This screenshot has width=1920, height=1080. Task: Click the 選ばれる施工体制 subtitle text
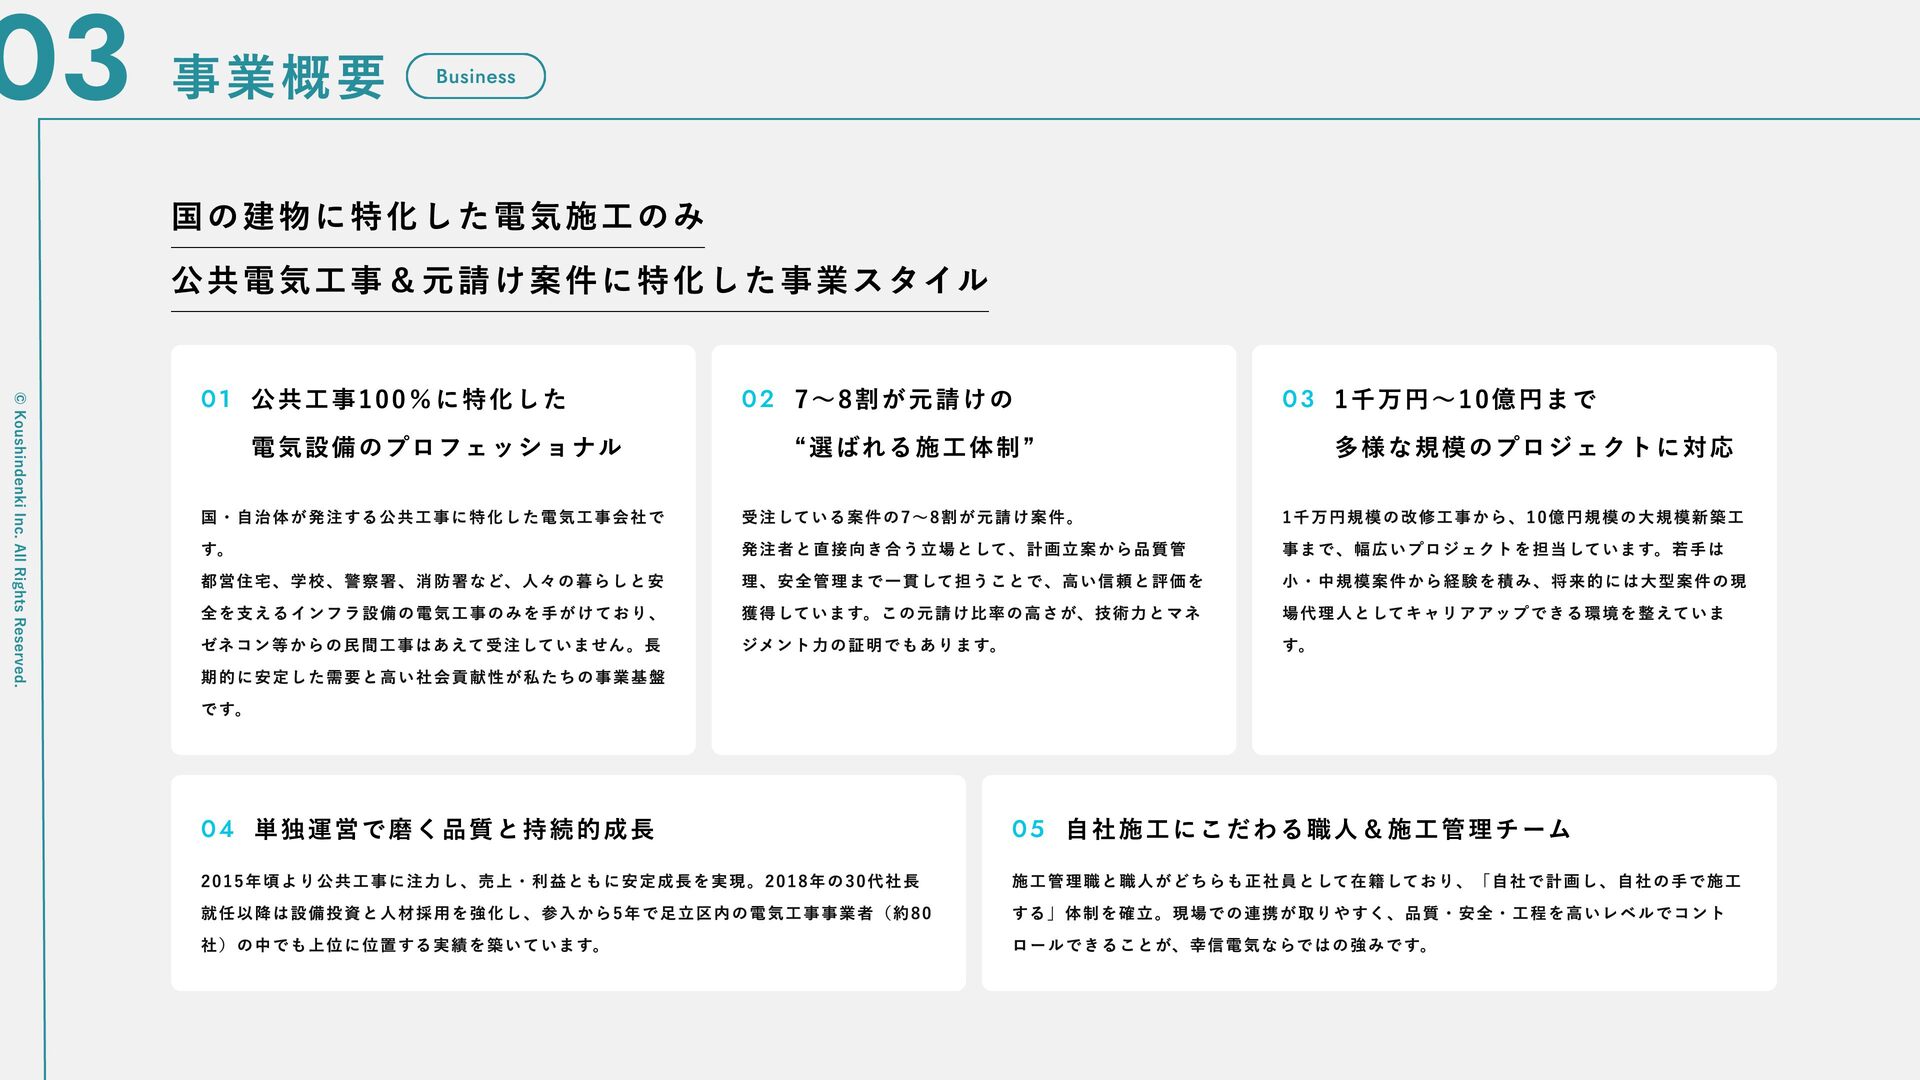915,447
